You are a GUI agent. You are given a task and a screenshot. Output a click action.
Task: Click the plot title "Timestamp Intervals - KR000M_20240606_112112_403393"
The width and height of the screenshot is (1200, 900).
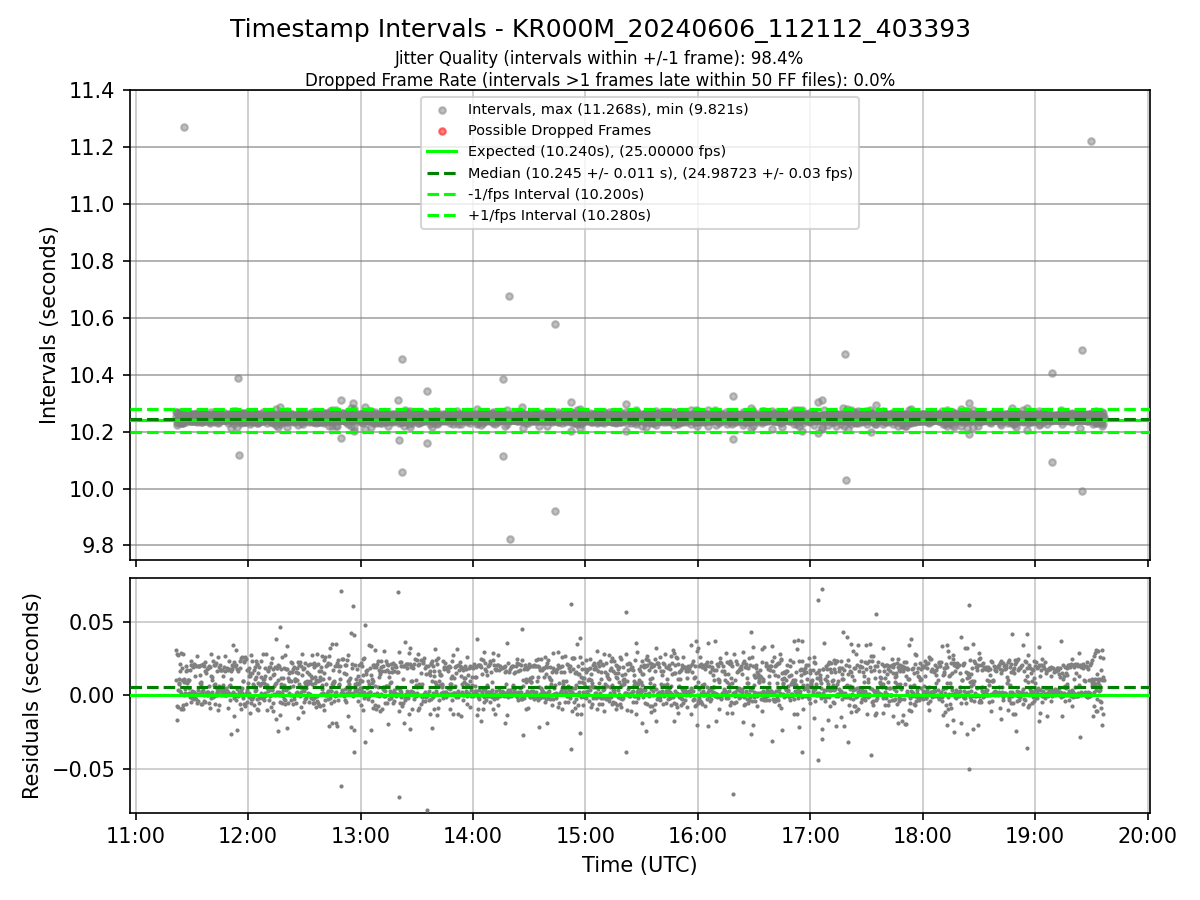click(x=600, y=29)
